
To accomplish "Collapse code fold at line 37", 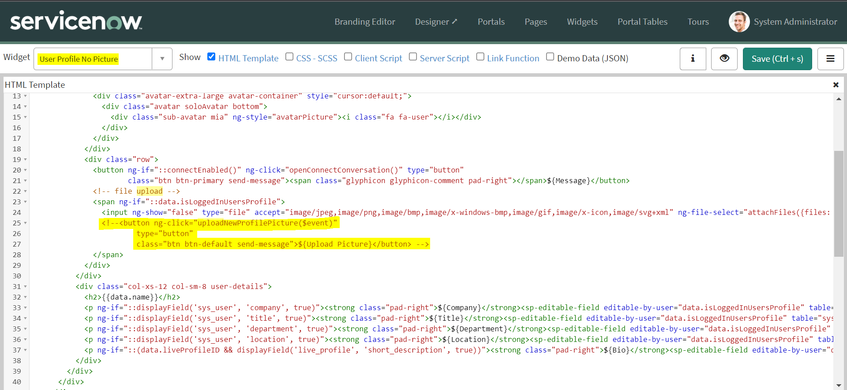I will (x=26, y=350).
